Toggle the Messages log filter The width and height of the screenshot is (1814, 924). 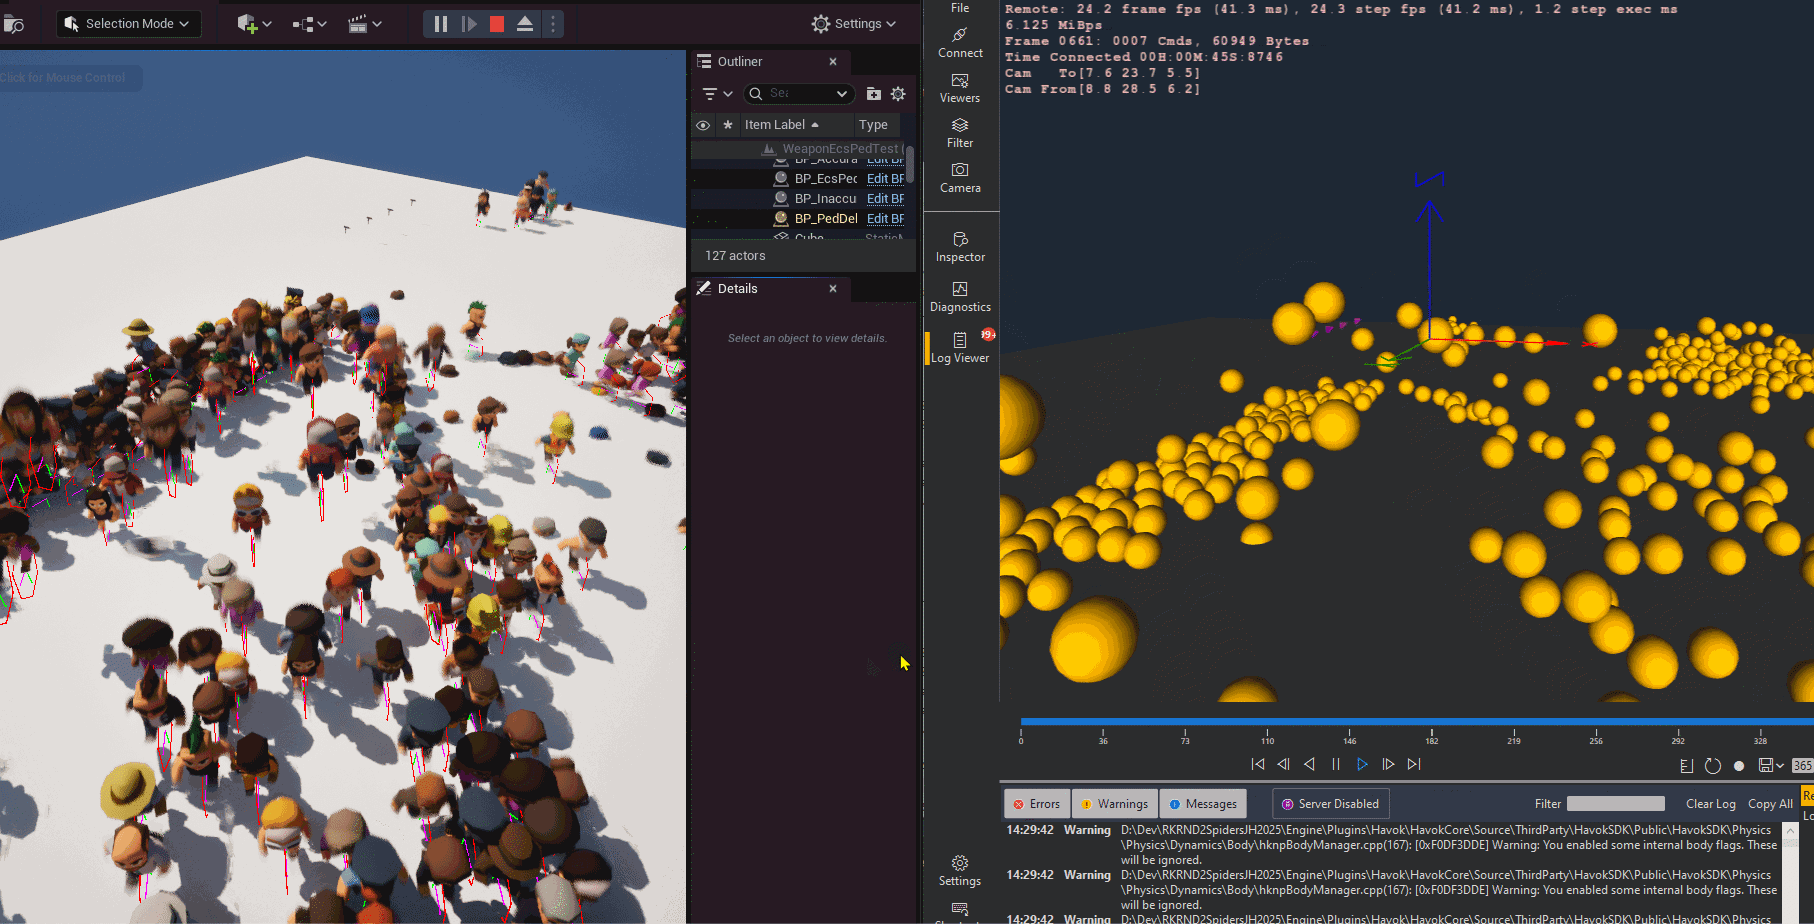click(x=1203, y=804)
